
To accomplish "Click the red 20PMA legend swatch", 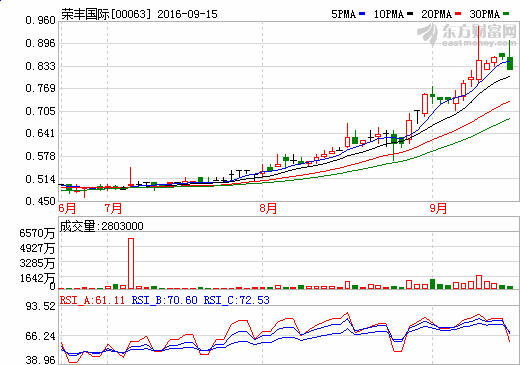I will coord(458,14).
